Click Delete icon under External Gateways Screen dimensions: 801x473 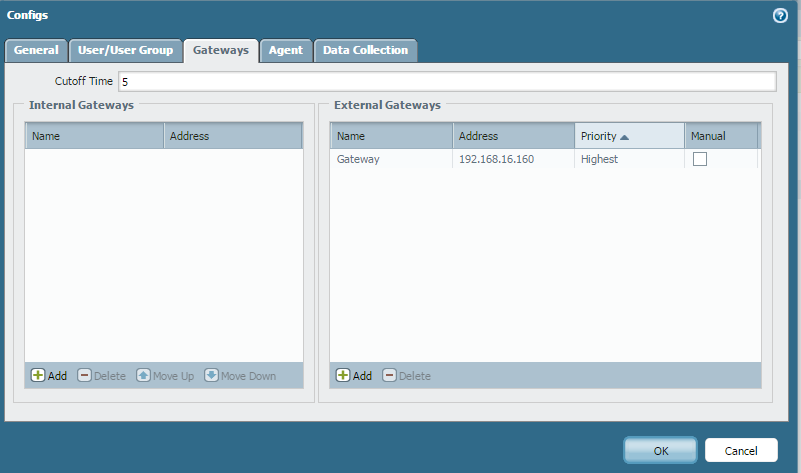coord(390,376)
